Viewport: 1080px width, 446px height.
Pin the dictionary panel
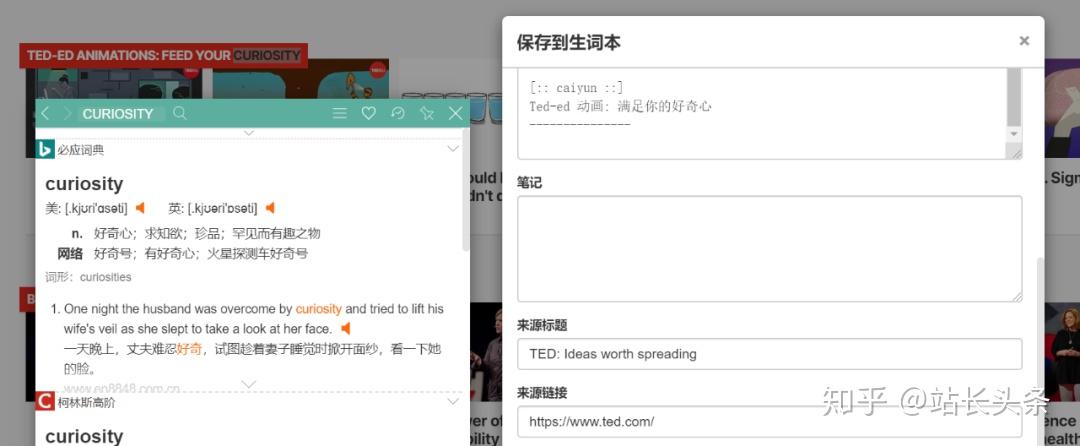tap(426, 114)
